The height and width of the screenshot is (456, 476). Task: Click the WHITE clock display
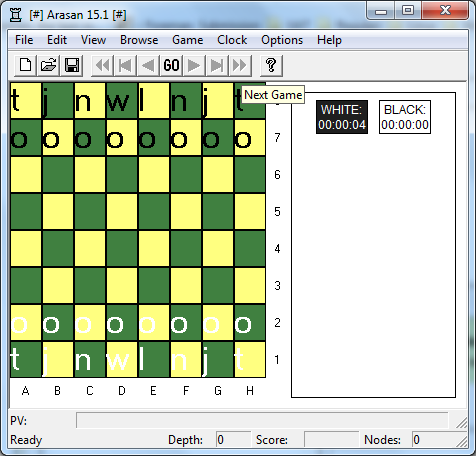point(342,117)
